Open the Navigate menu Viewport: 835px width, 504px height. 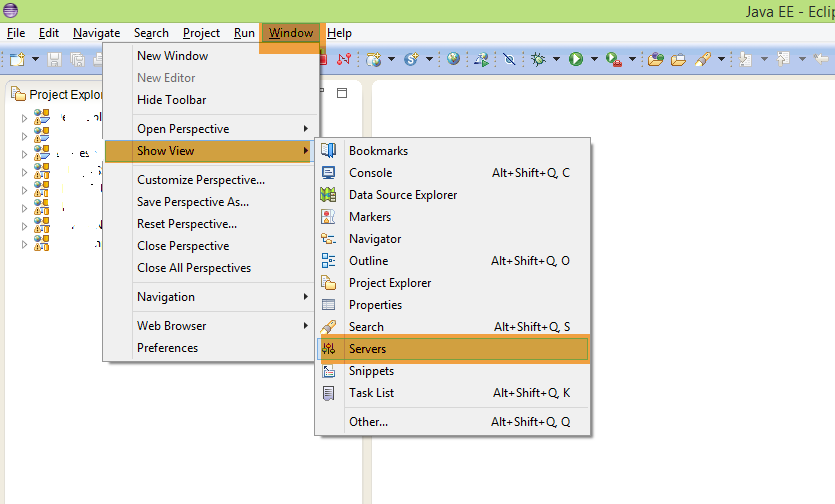(x=96, y=33)
